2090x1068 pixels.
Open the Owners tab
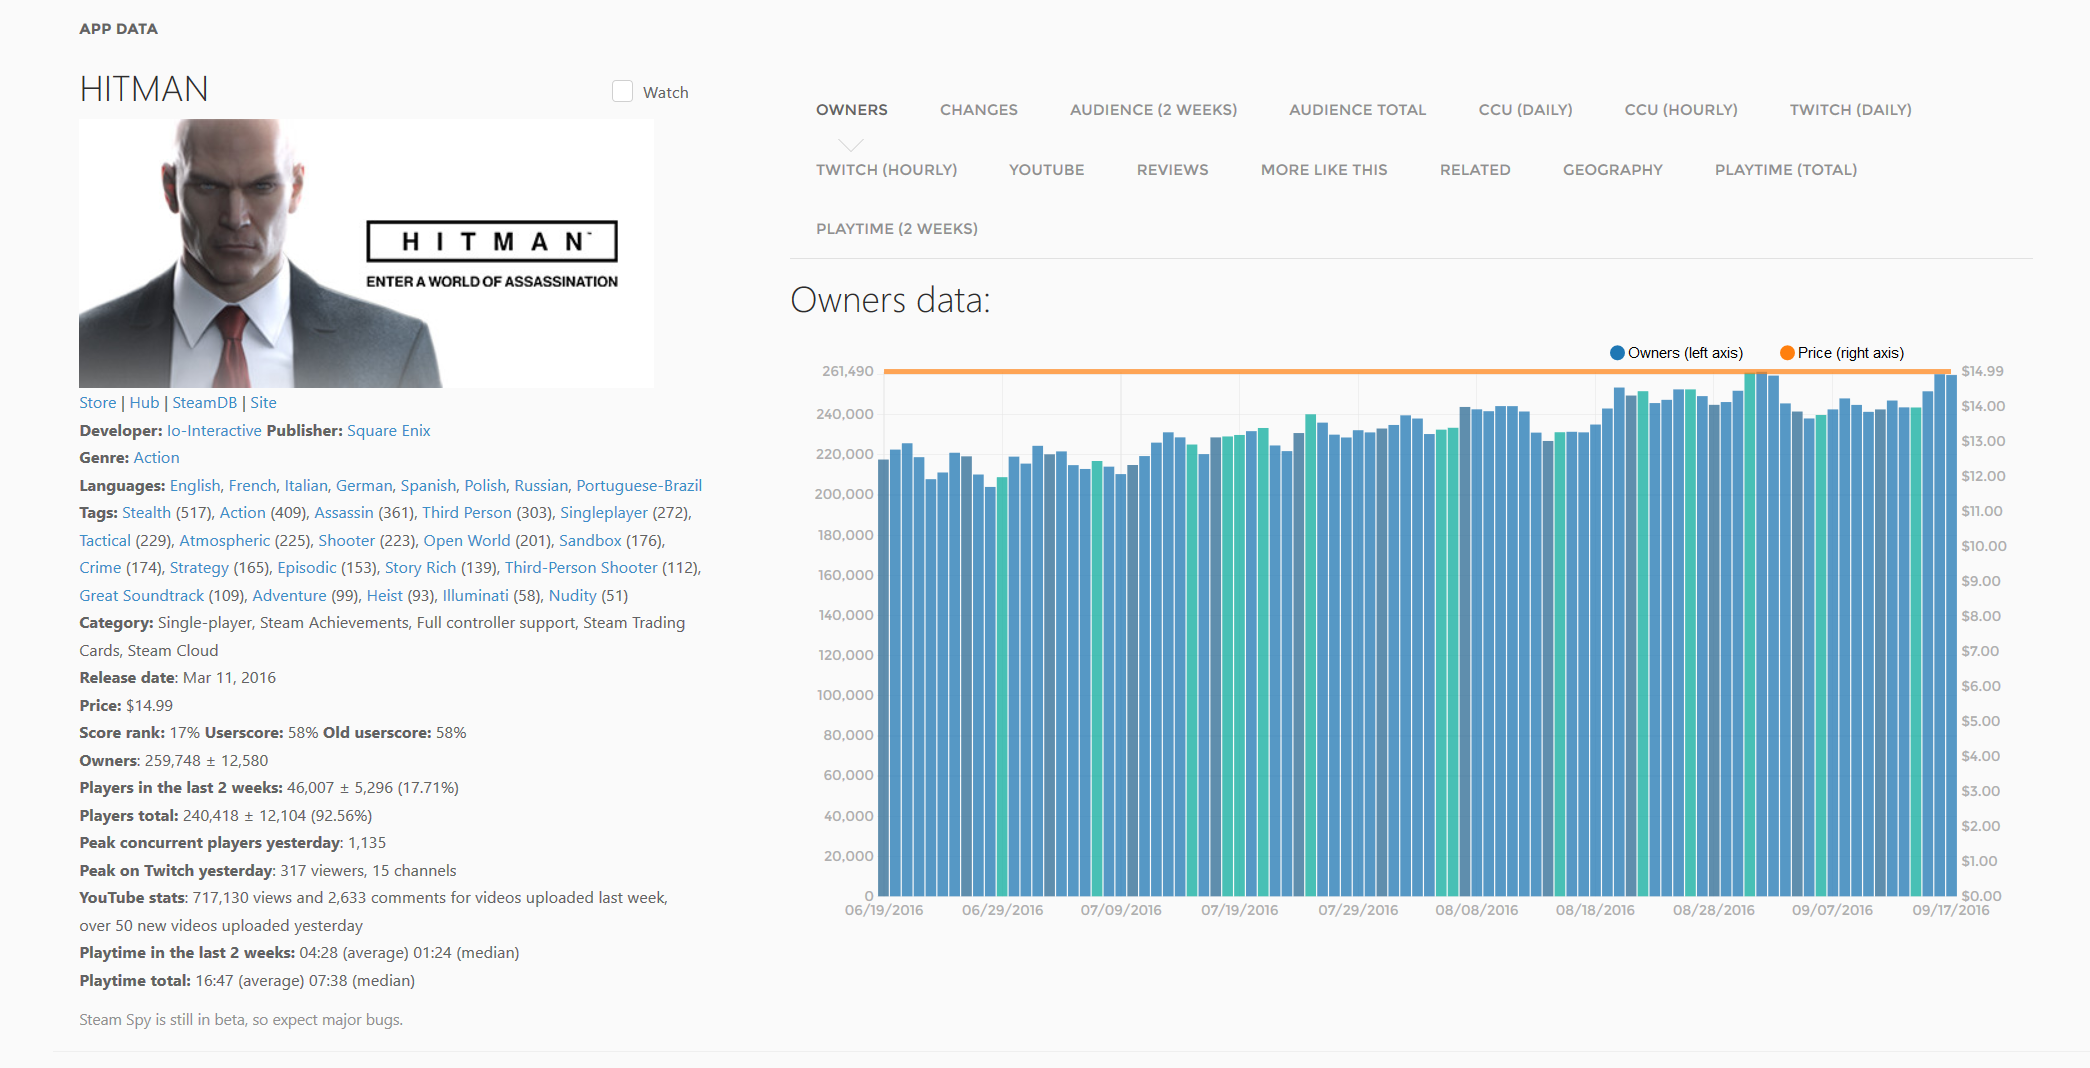851,110
